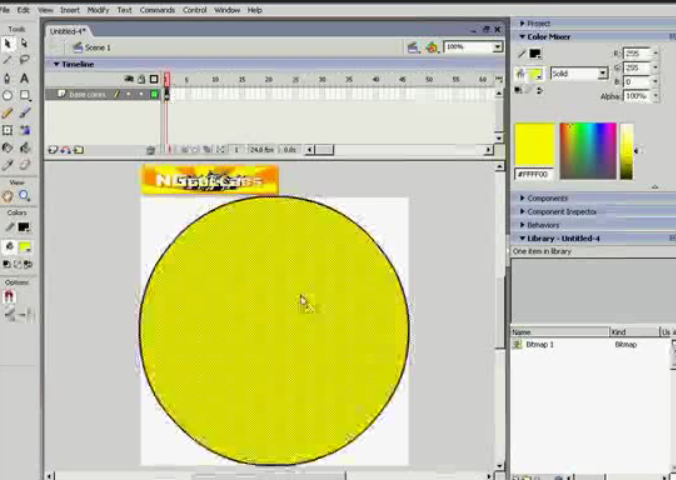This screenshot has height=480, width=676.
Task: Select the Oval tool
Action: [8, 96]
